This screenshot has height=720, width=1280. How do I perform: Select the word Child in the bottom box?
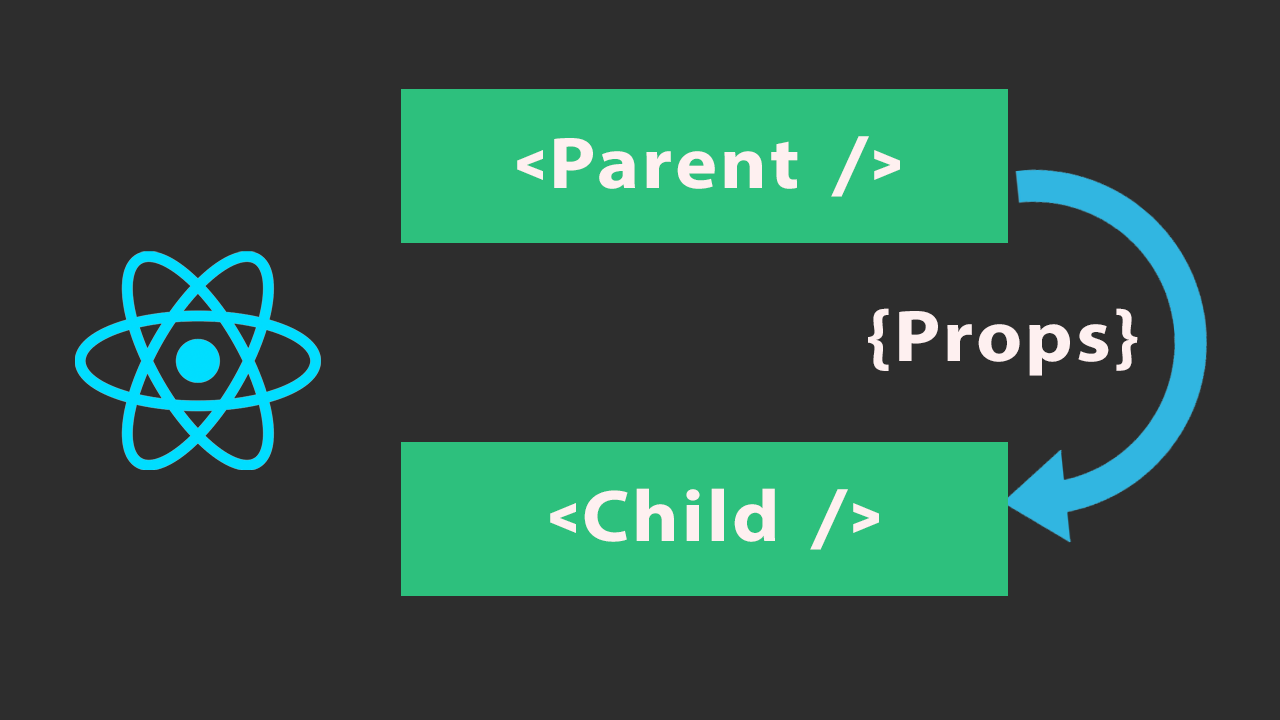pos(680,518)
